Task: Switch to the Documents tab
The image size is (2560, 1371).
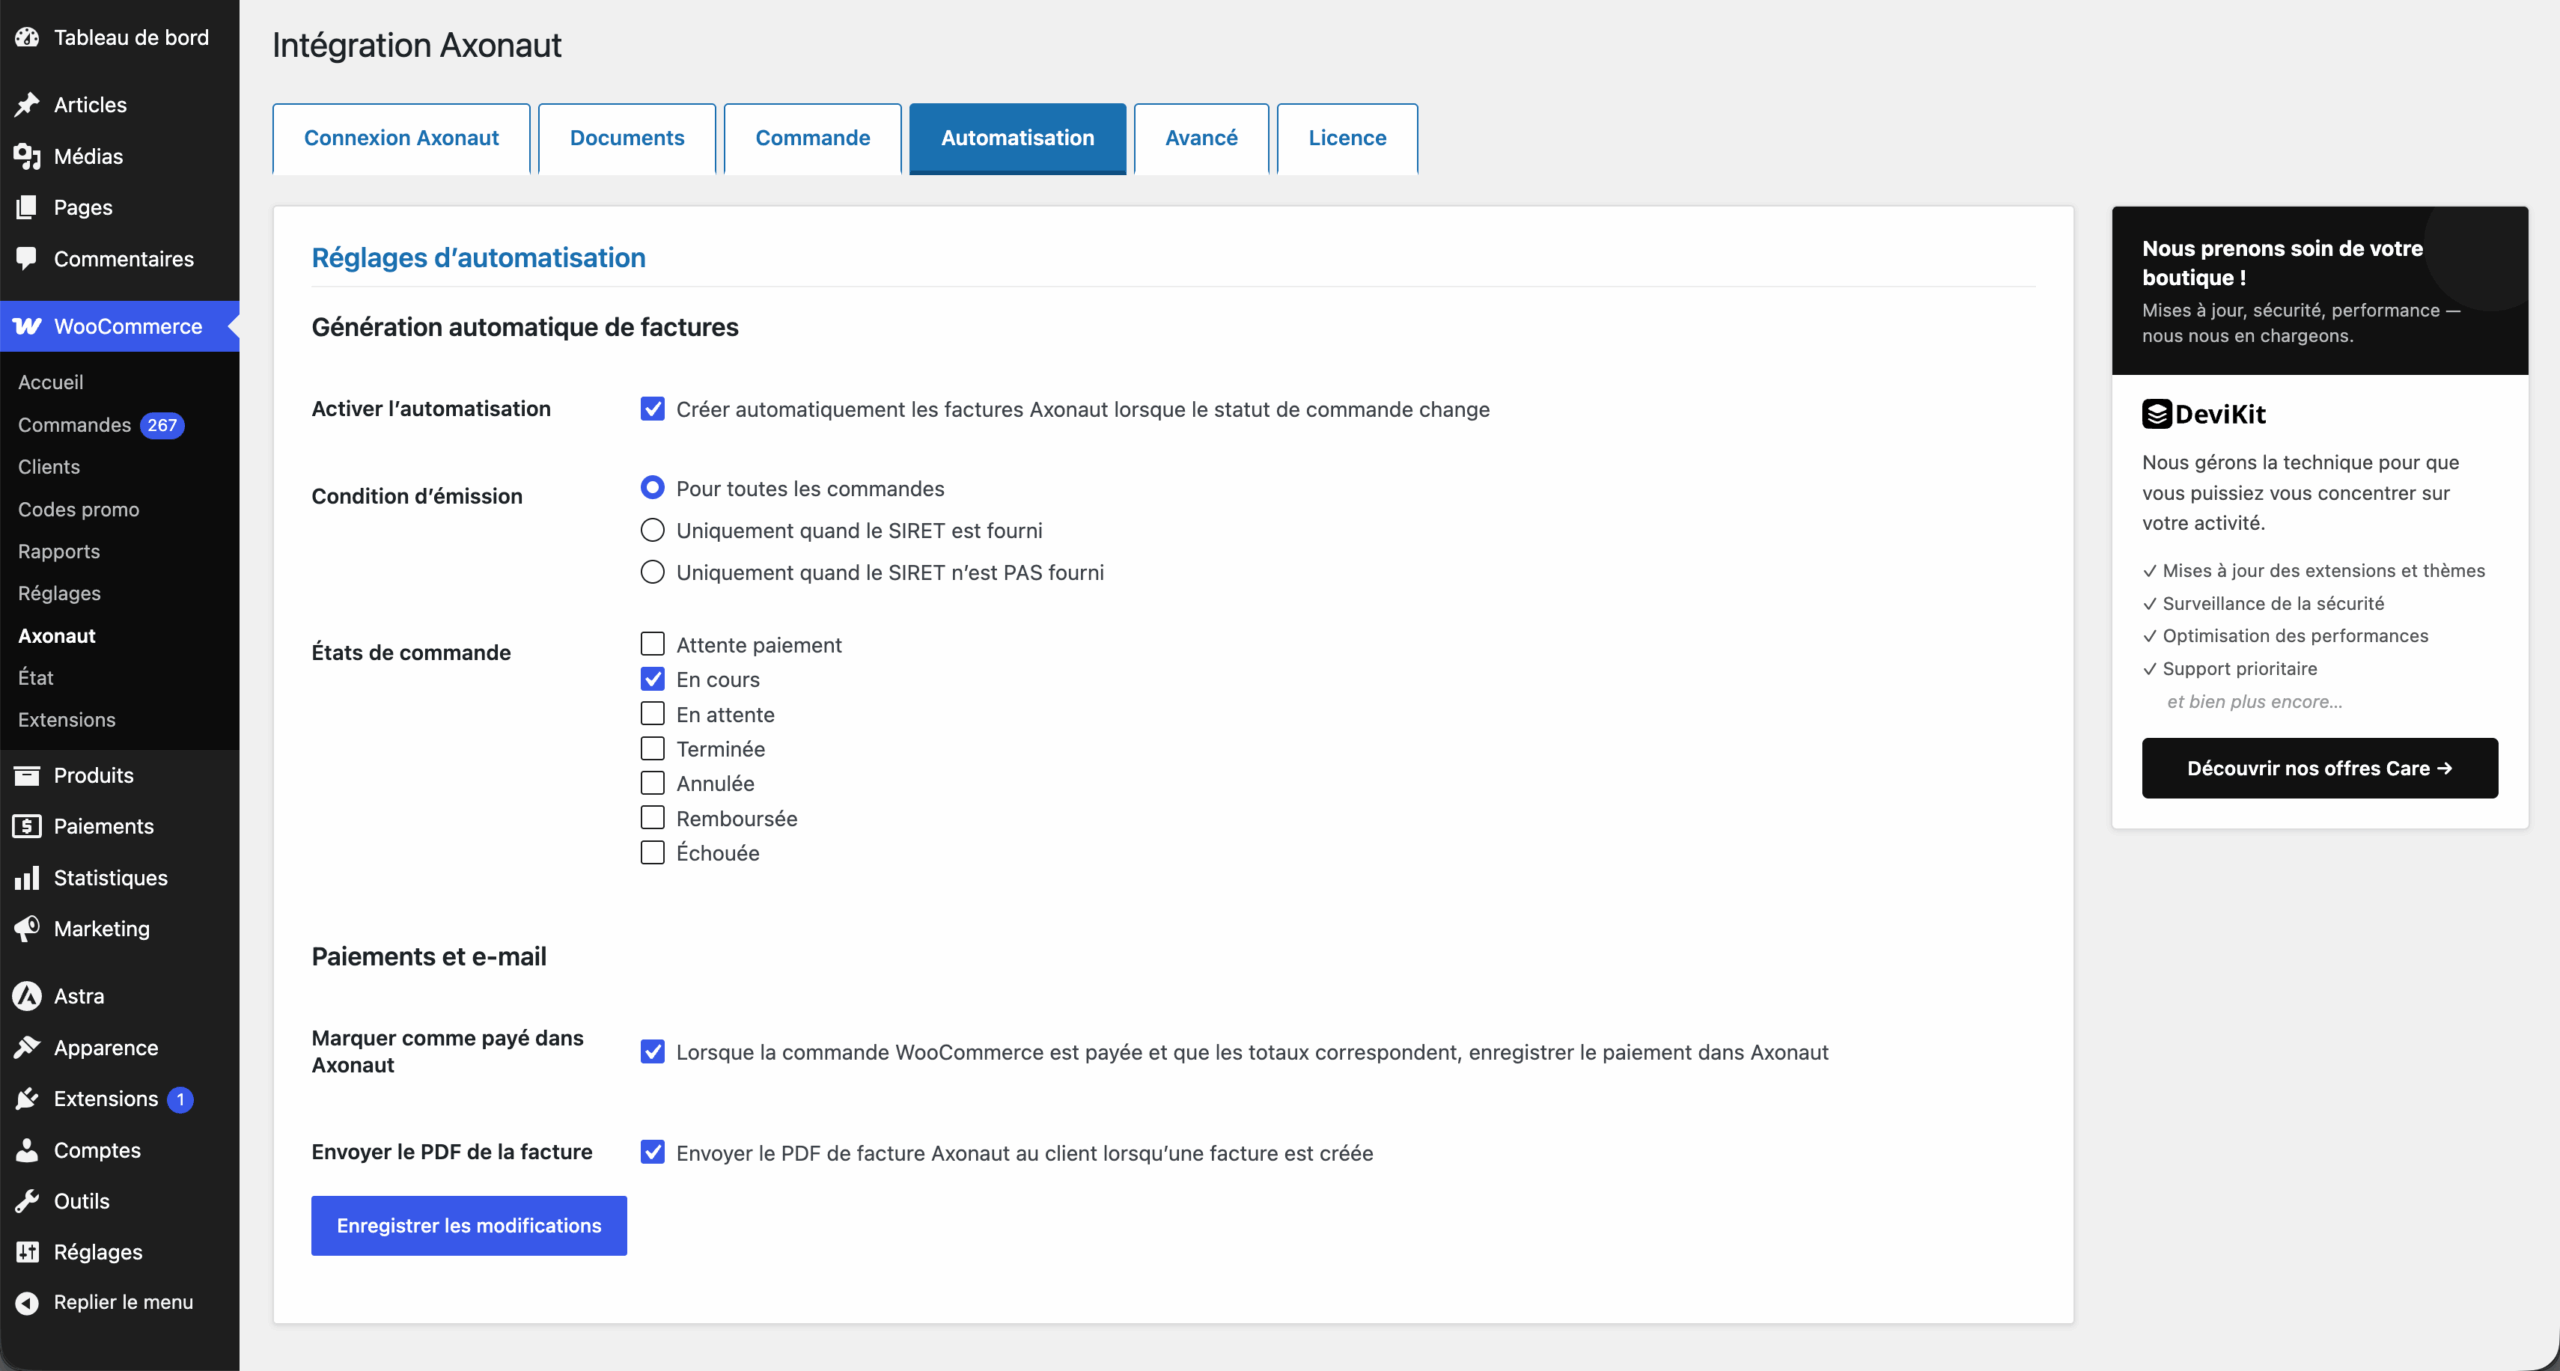Action: [x=627, y=138]
